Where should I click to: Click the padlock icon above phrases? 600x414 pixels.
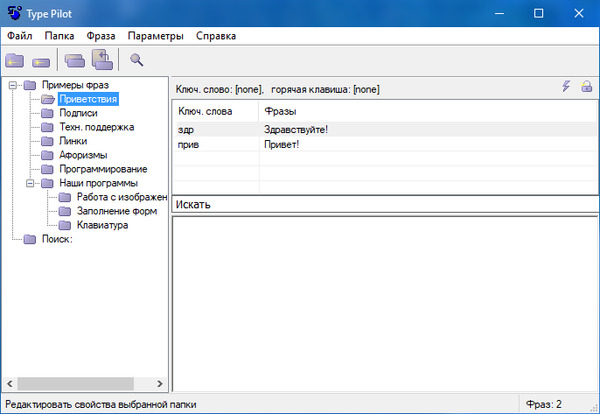586,88
